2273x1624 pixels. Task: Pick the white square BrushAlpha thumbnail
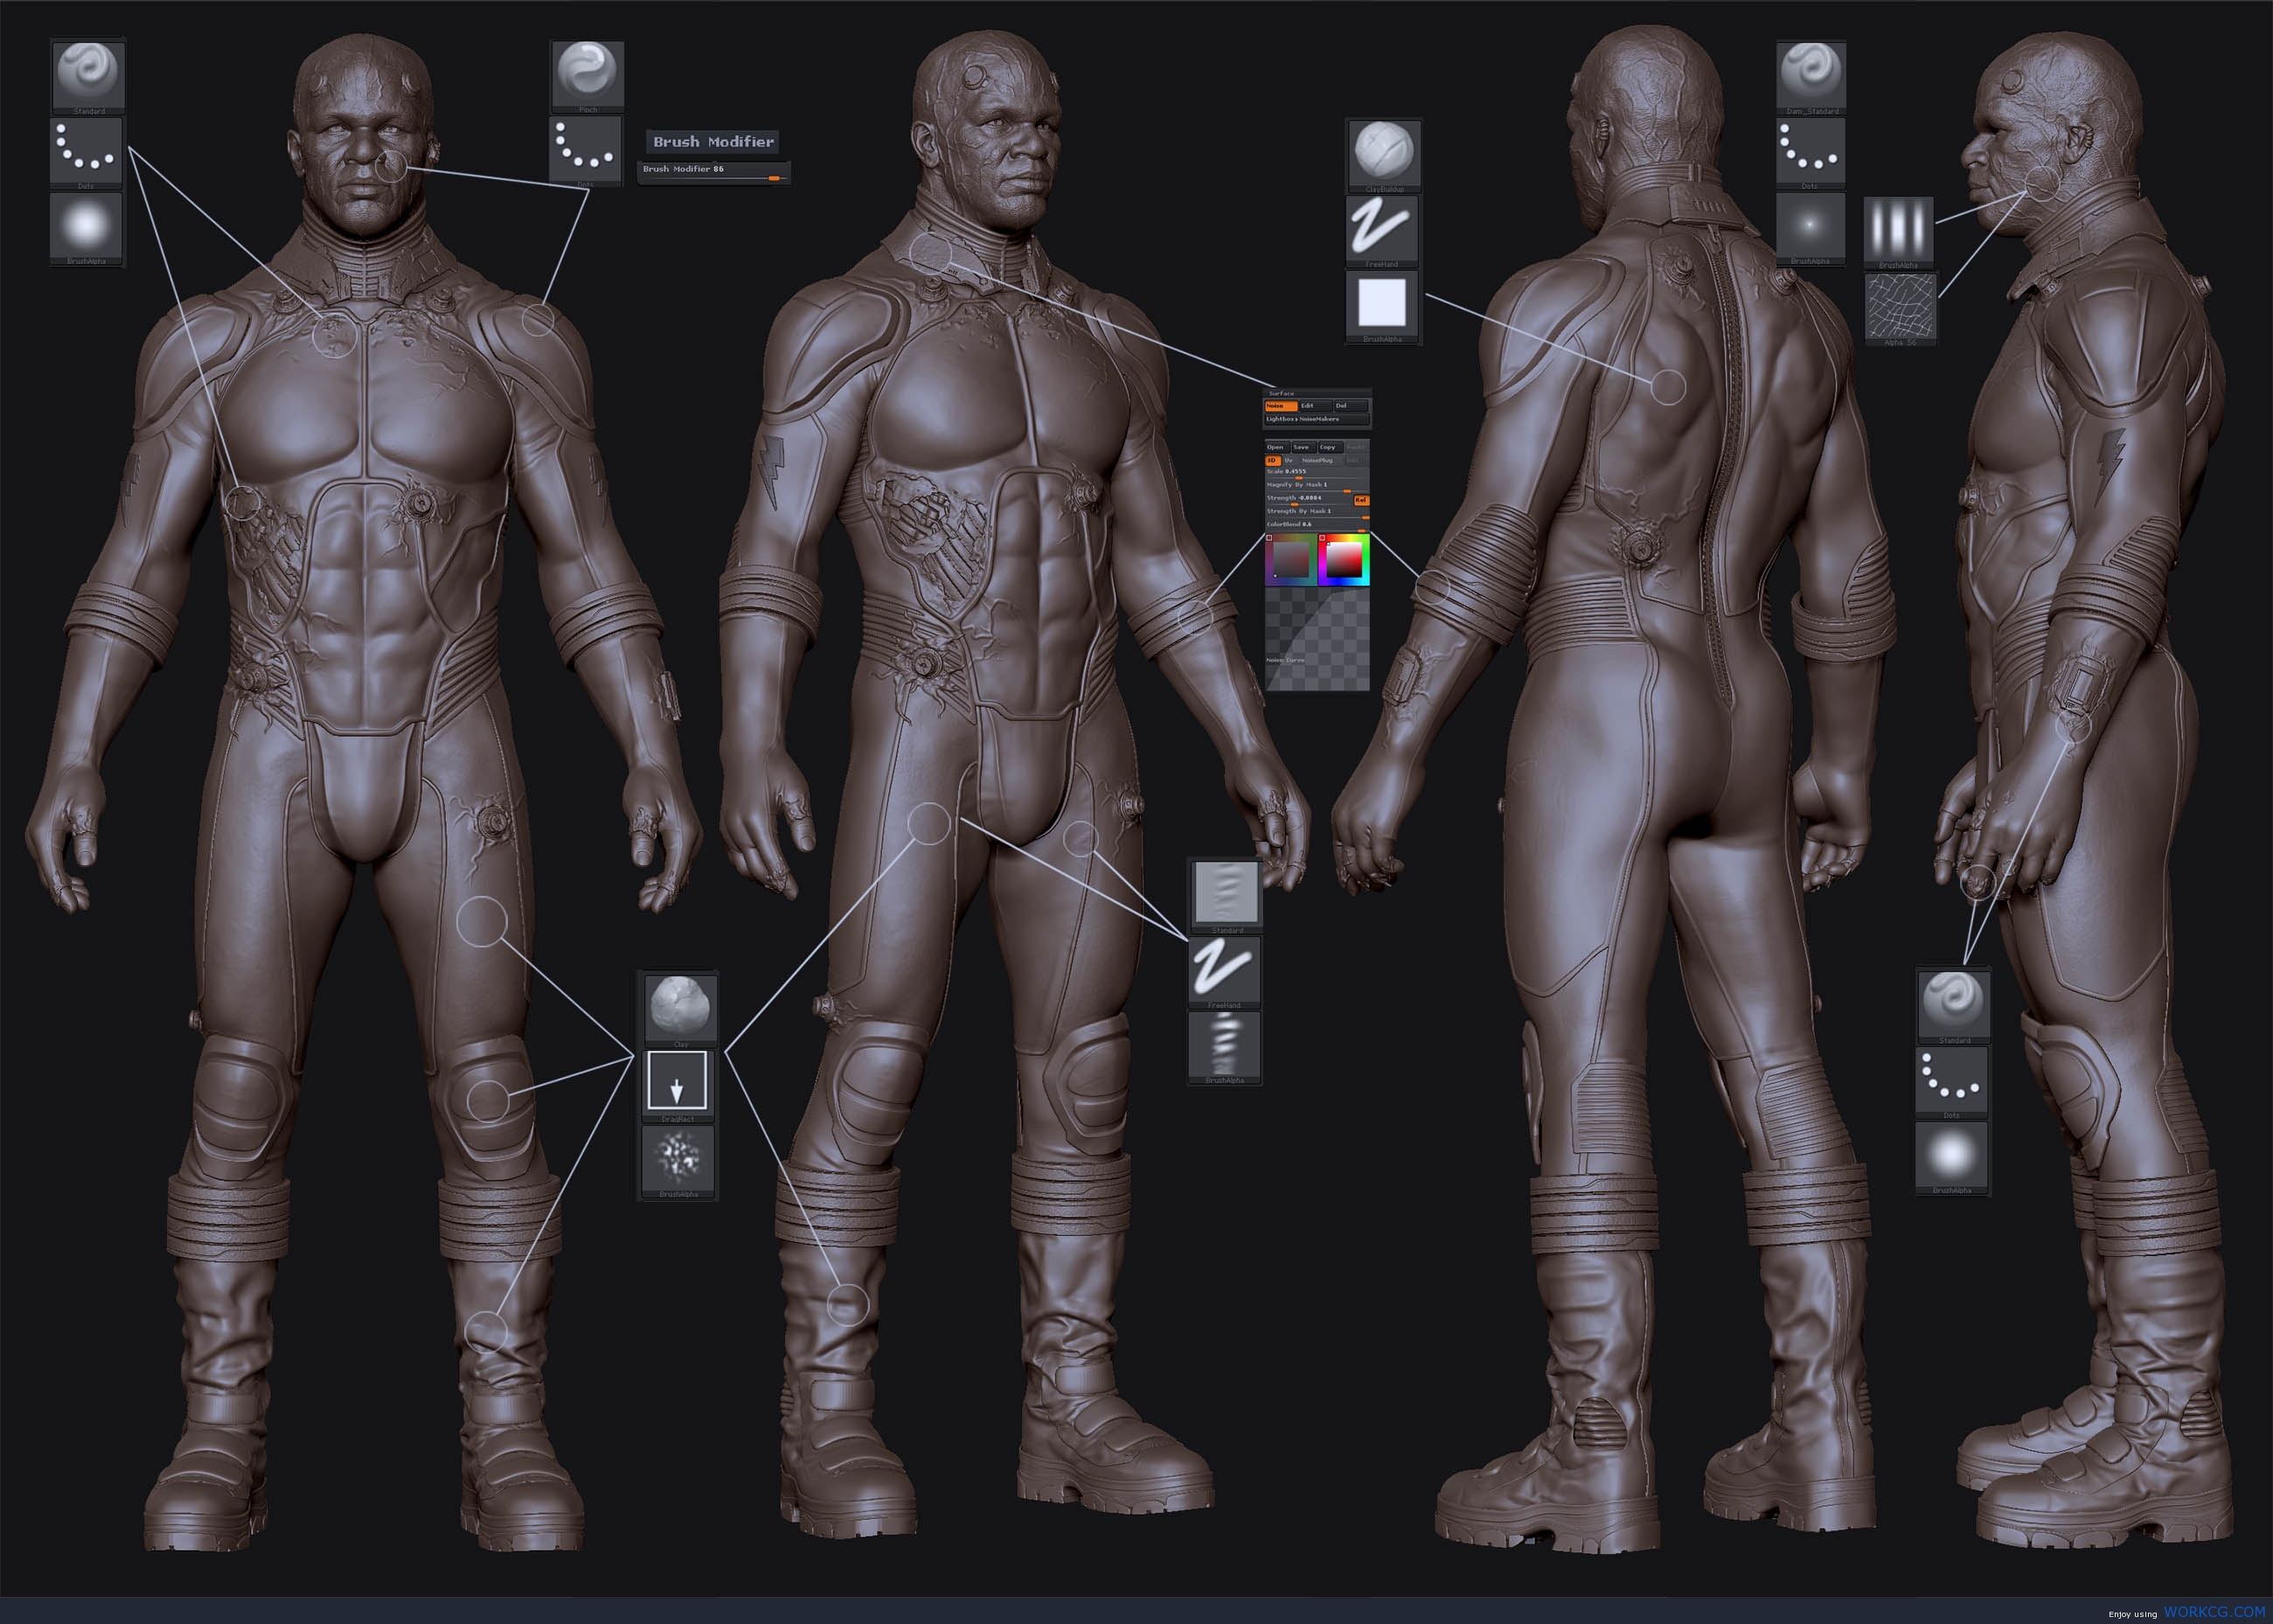click(1384, 306)
